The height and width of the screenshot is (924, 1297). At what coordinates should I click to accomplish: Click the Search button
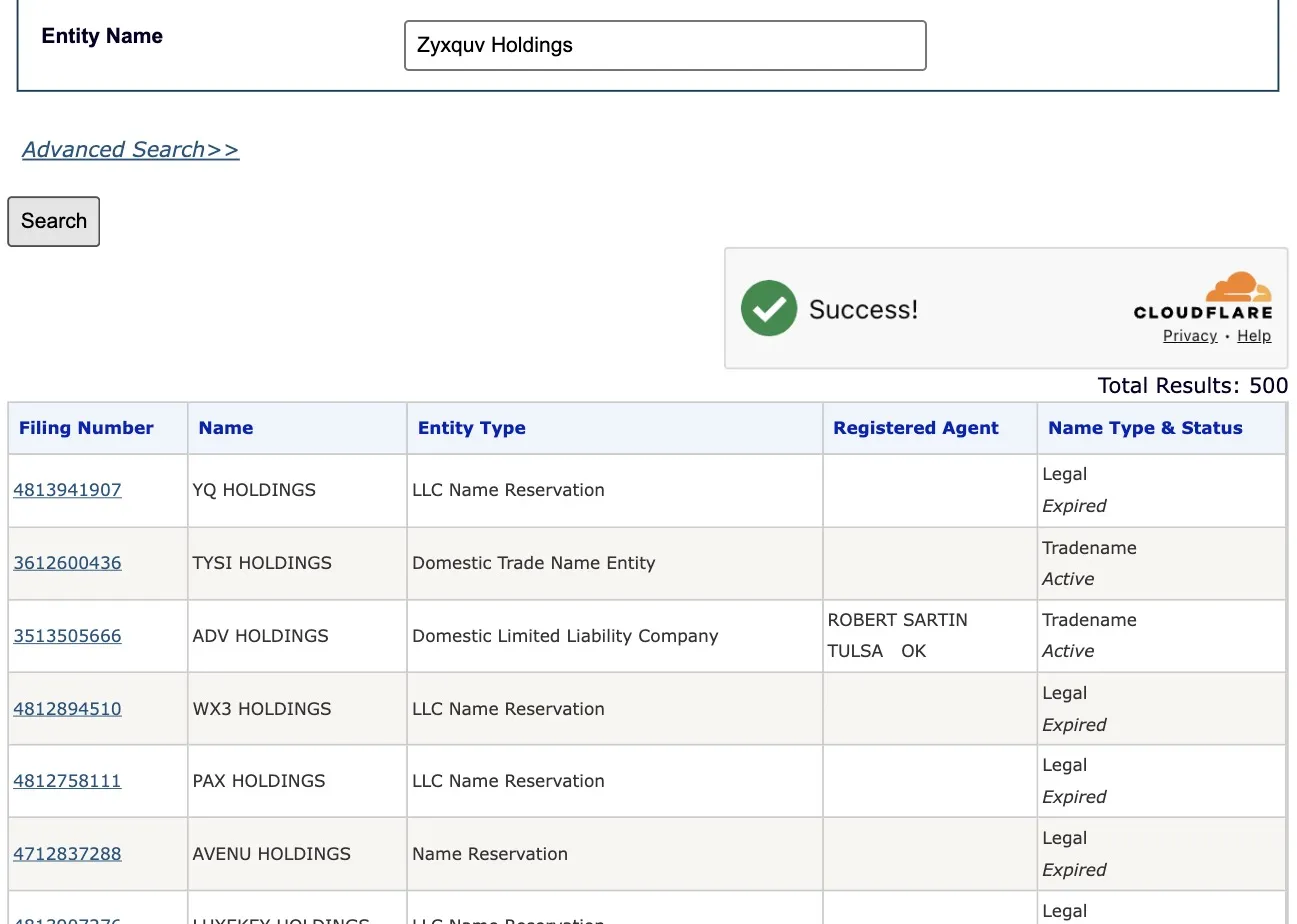pos(54,221)
